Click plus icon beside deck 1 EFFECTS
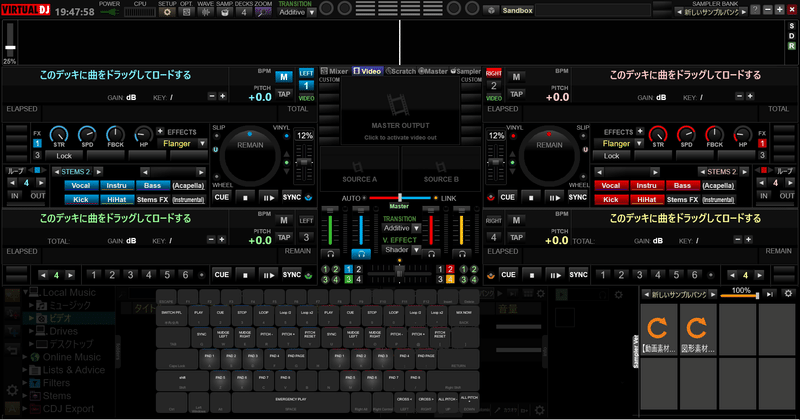The height and width of the screenshot is (420, 800). pos(160,131)
